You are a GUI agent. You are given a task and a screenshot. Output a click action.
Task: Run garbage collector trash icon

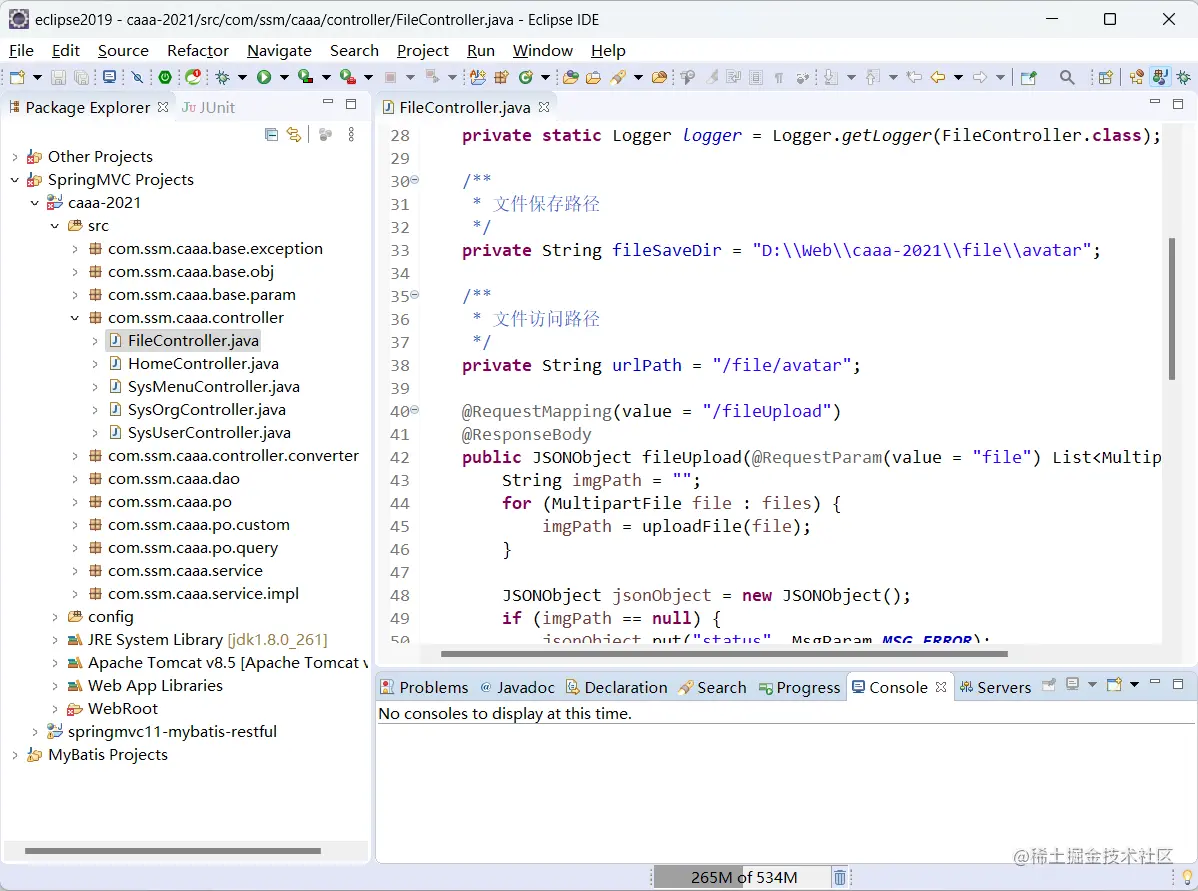click(x=840, y=877)
